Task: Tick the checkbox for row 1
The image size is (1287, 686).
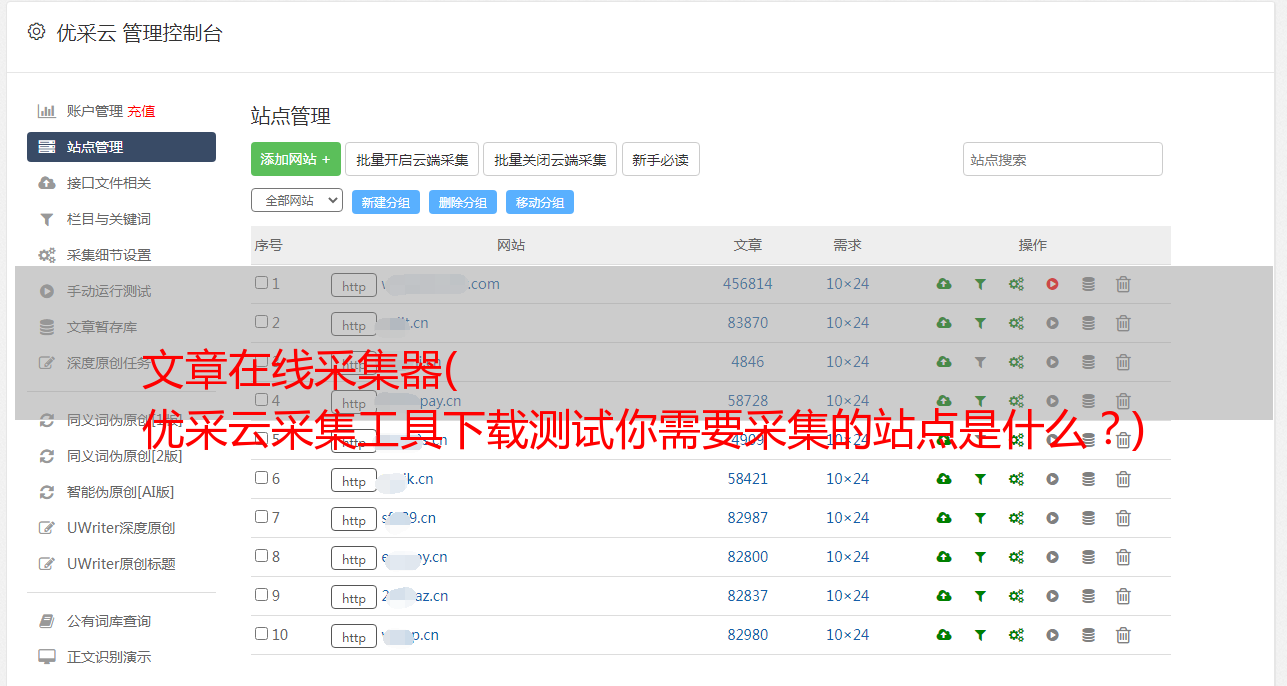Action: (x=261, y=283)
